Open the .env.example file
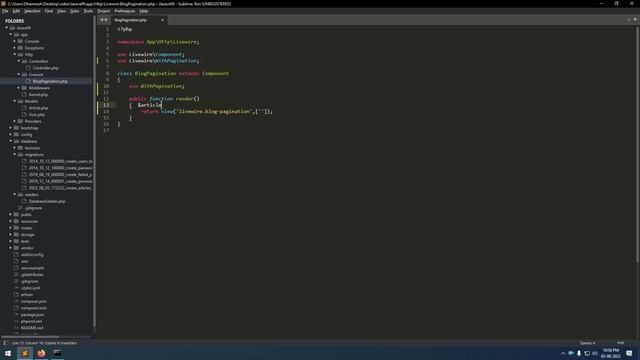The width and height of the screenshot is (640, 360). pyautogui.click(x=32, y=268)
